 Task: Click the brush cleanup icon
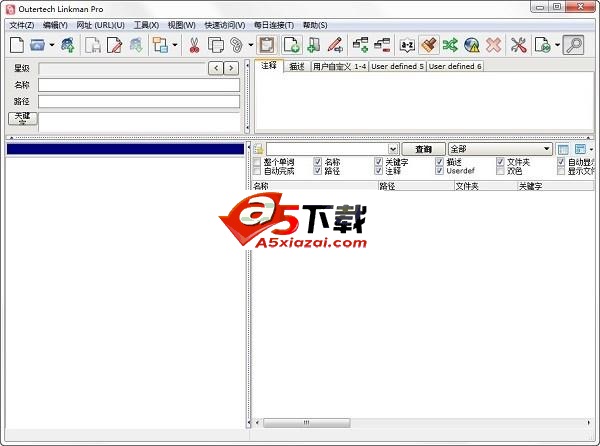pos(429,45)
